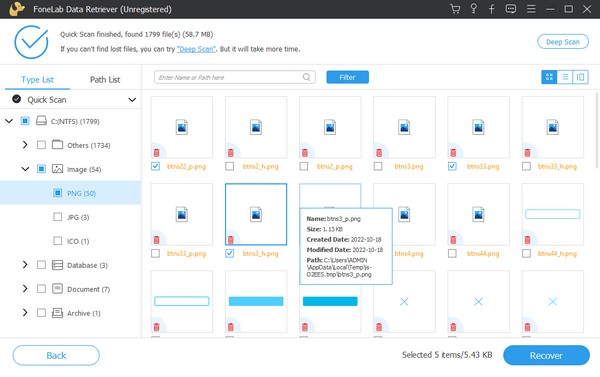Check the Archive (1) checkbox

[41, 313]
